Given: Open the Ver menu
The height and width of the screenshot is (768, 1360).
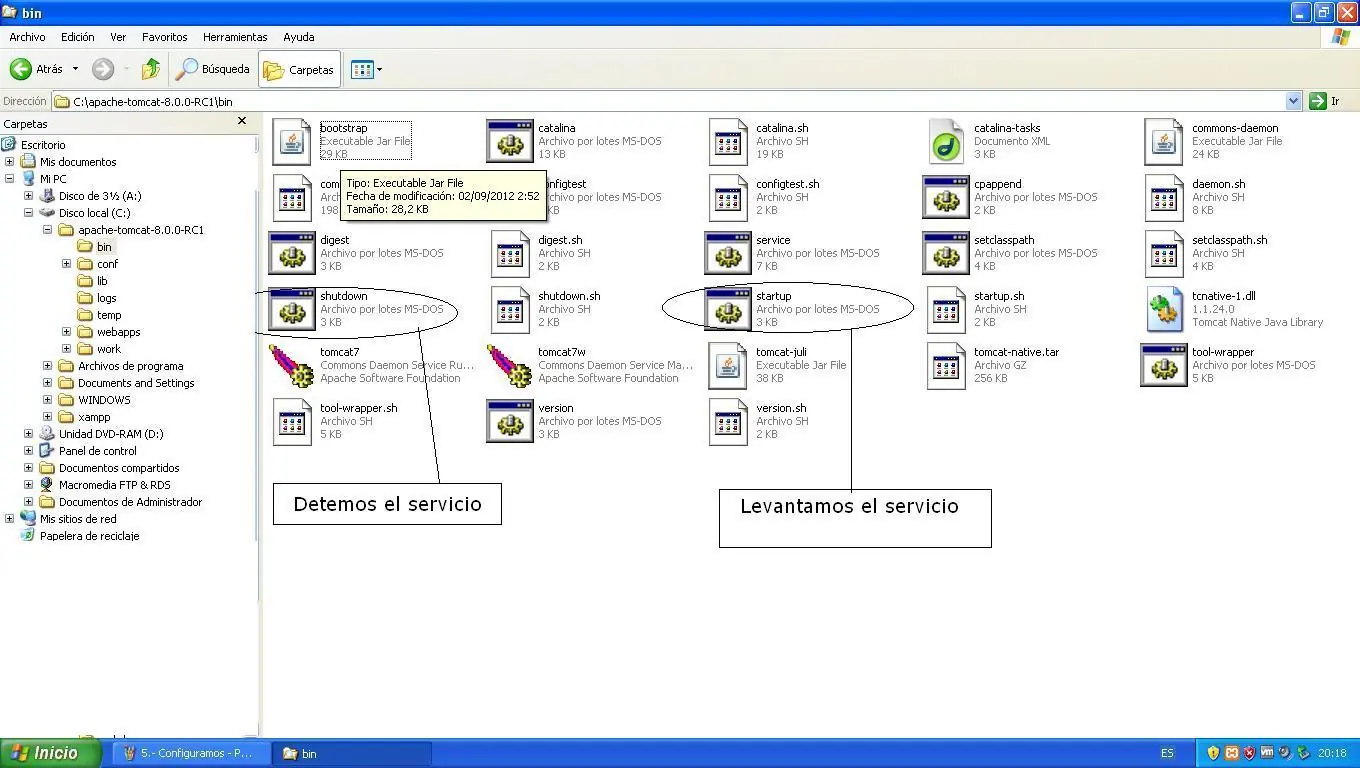Looking at the screenshot, I should [x=118, y=37].
